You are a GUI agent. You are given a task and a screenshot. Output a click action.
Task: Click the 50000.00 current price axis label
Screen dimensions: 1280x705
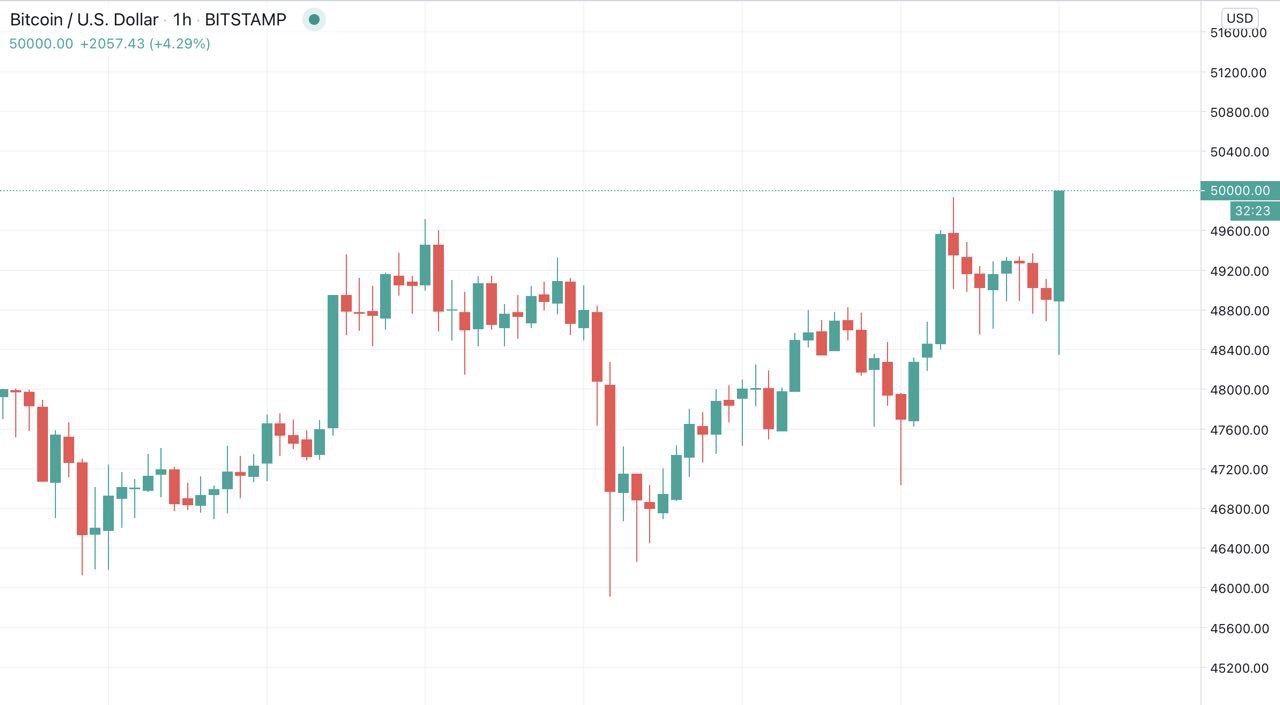(x=1239, y=190)
